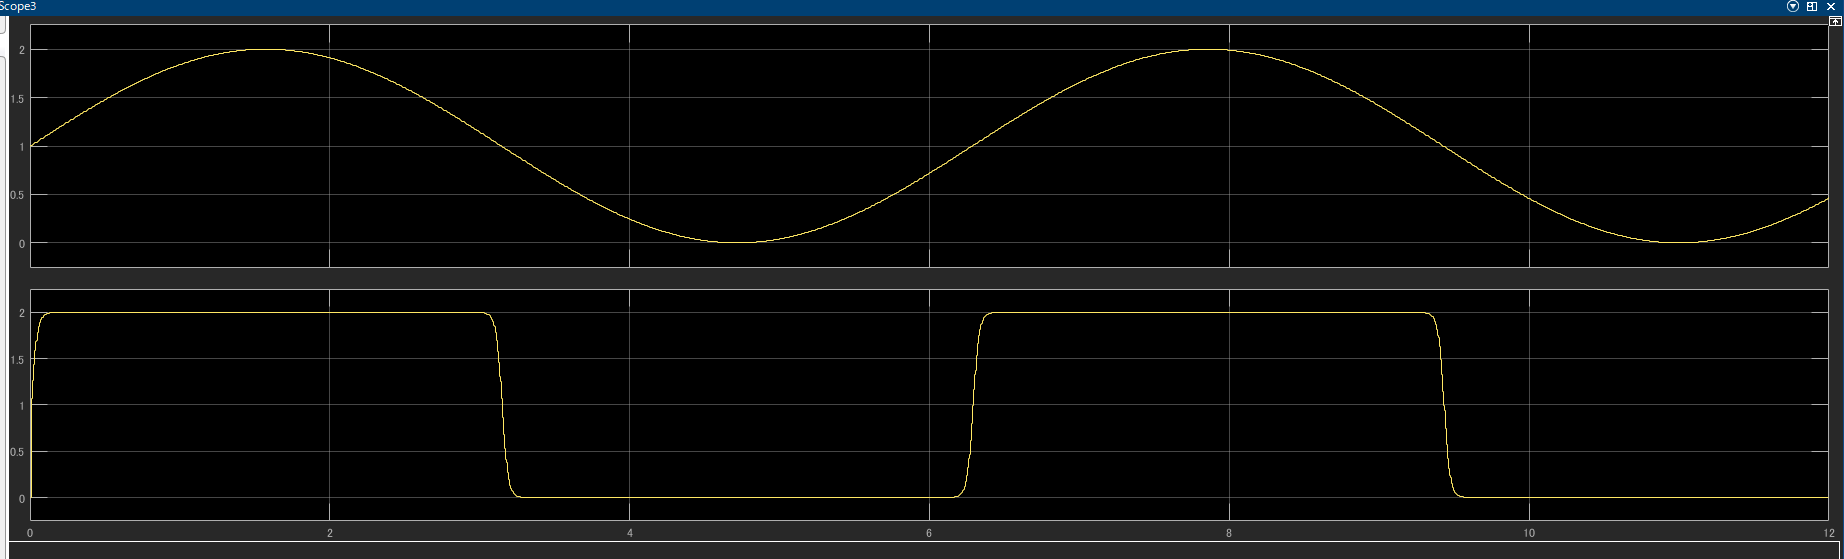Close the Scope3 window
The height and width of the screenshot is (559, 1844).
coord(1831,6)
